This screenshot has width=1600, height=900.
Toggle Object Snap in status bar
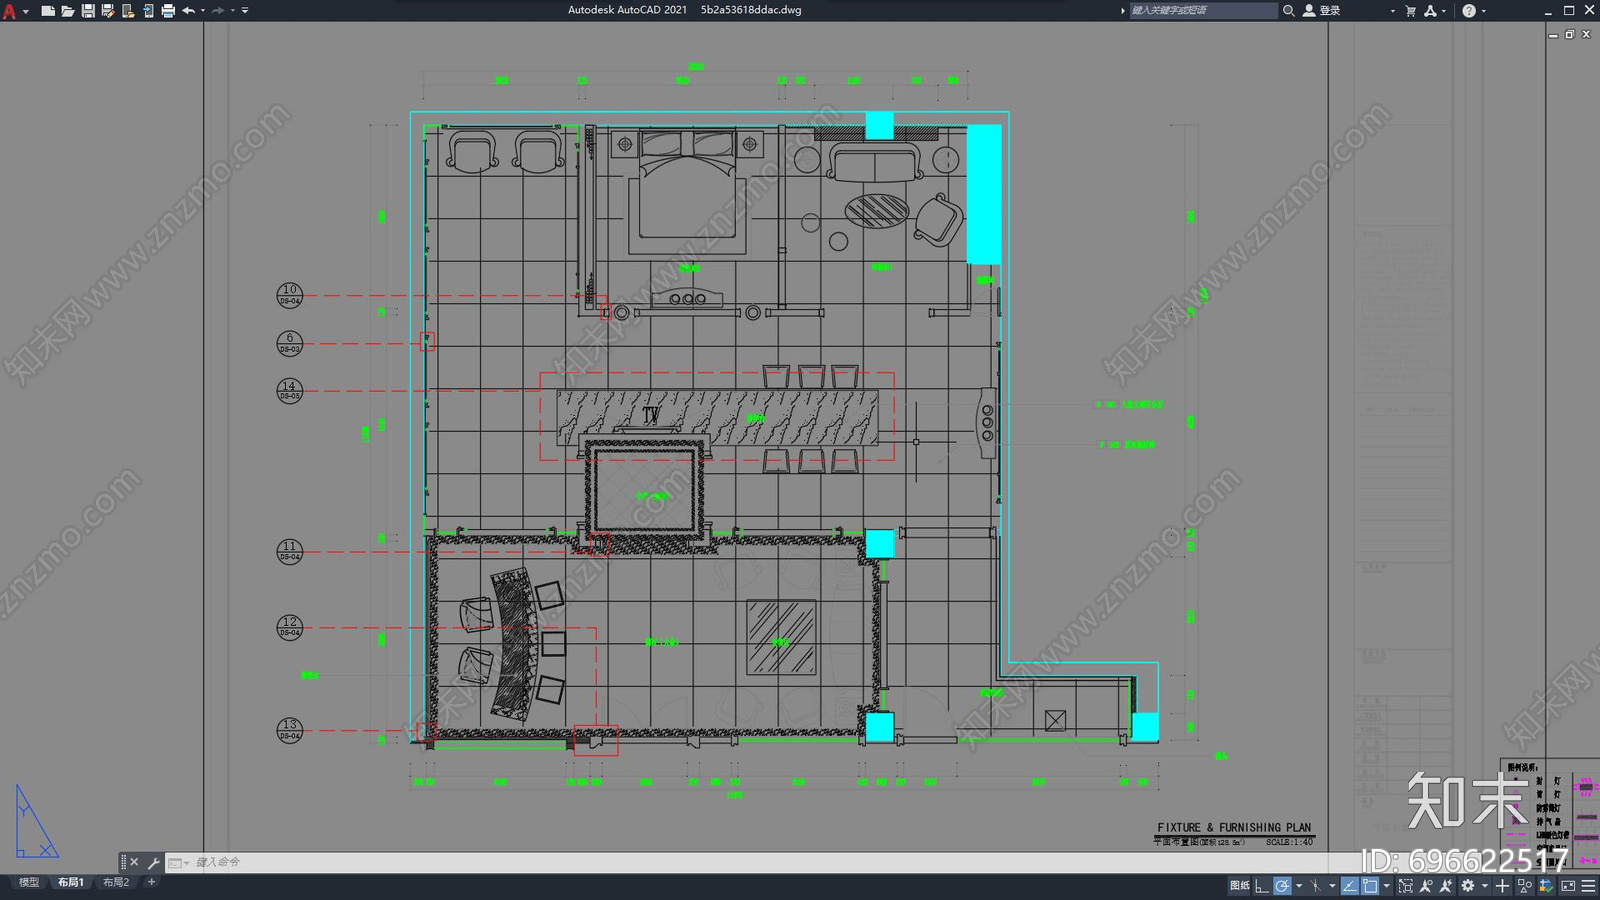pyautogui.click(x=1370, y=886)
